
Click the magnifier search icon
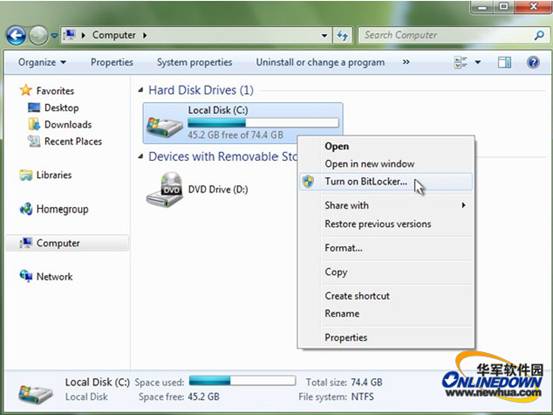coord(539,35)
